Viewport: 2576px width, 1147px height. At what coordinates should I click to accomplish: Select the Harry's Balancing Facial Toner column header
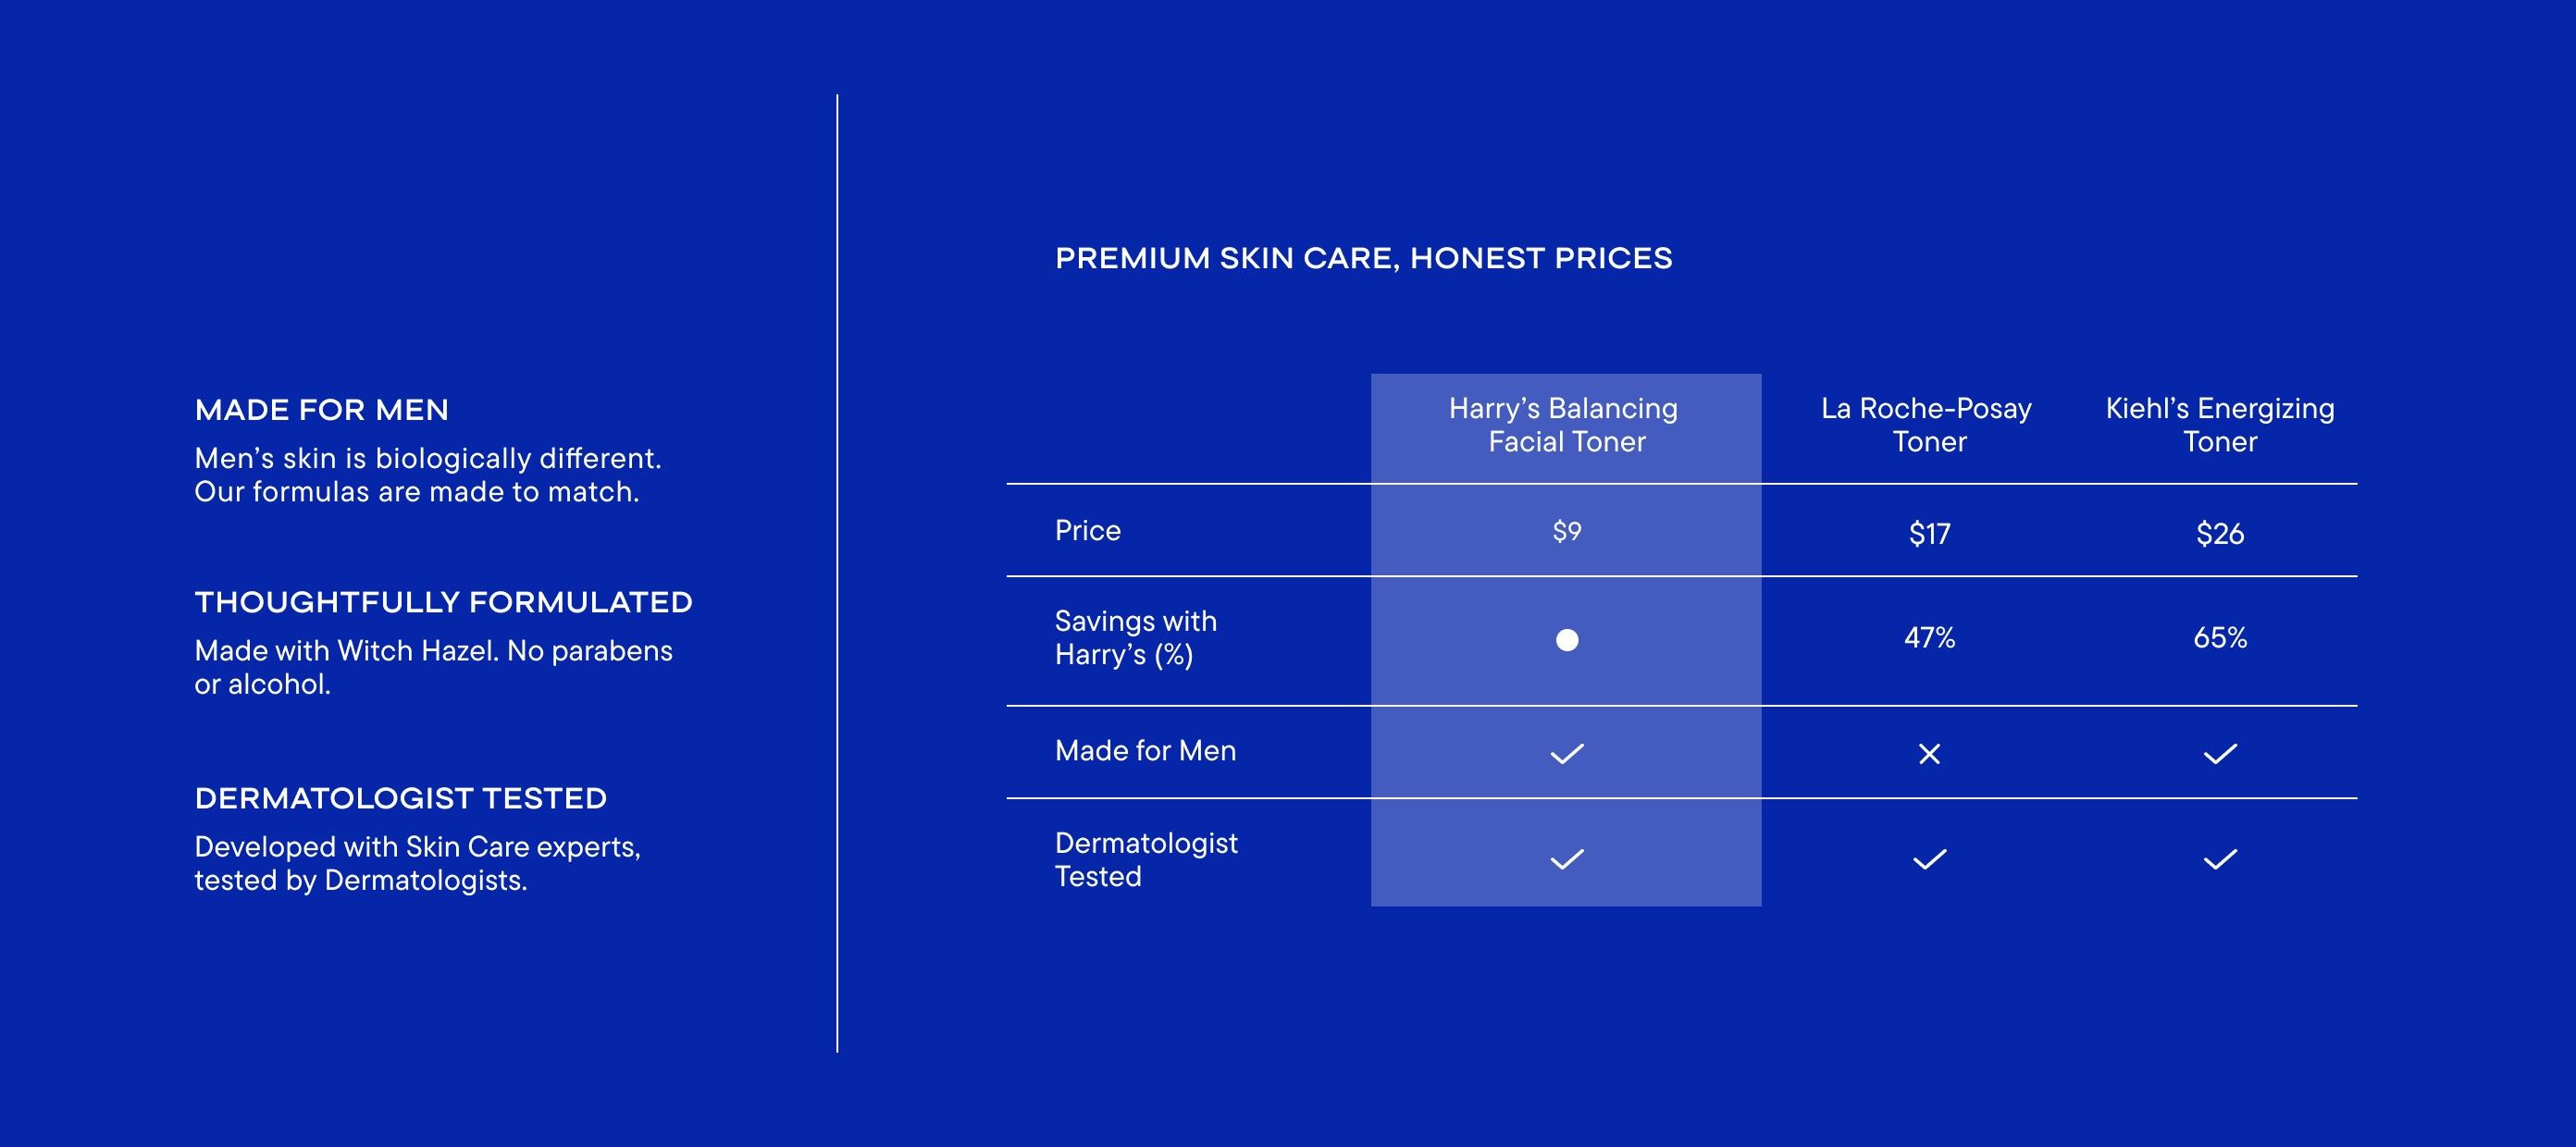[x=1565, y=425]
